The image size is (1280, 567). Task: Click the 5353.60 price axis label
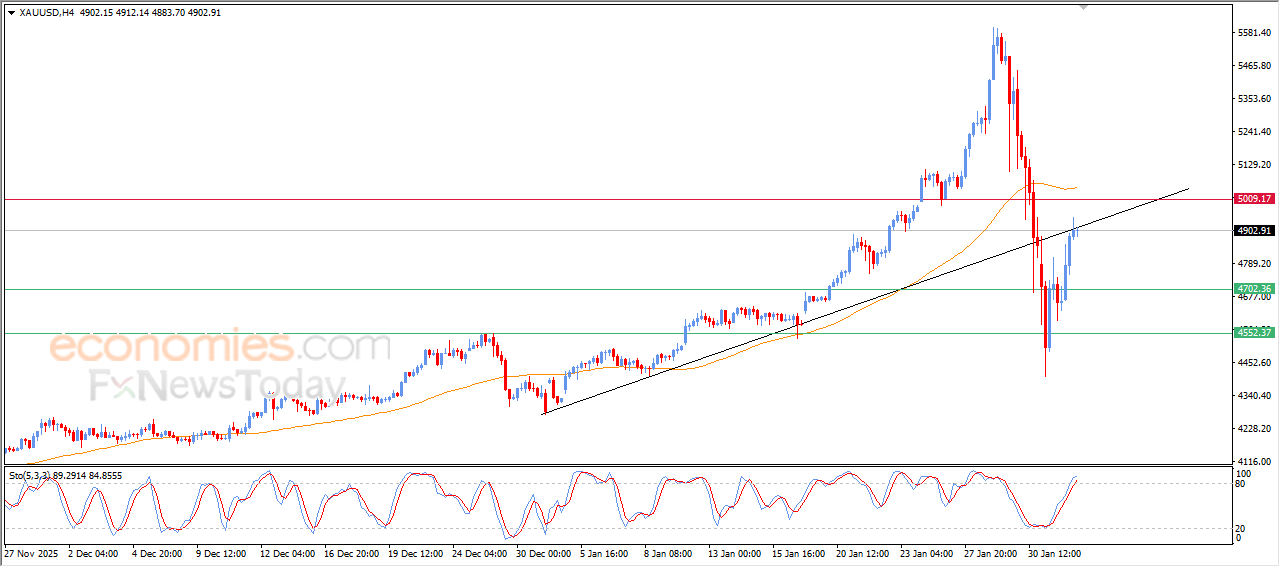(1254, 99)
